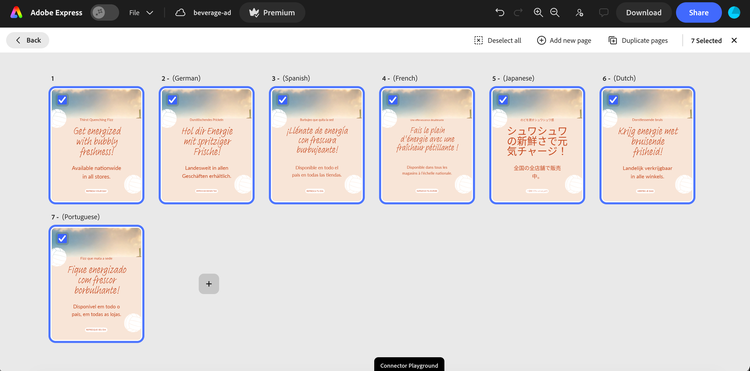The width and height of the screenshot is (750, 371).
Task: Uncheck the page 1 checkbox
Action: point(63,100)
